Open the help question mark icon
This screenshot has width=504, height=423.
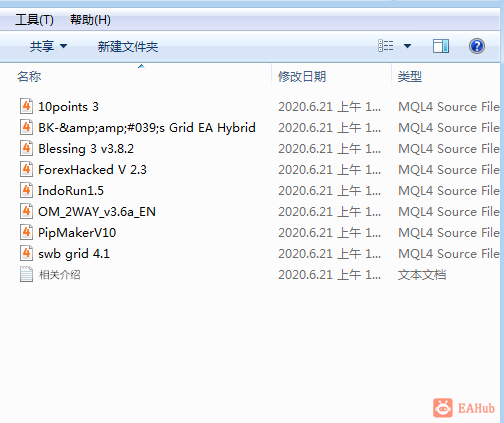pos(477,46)
